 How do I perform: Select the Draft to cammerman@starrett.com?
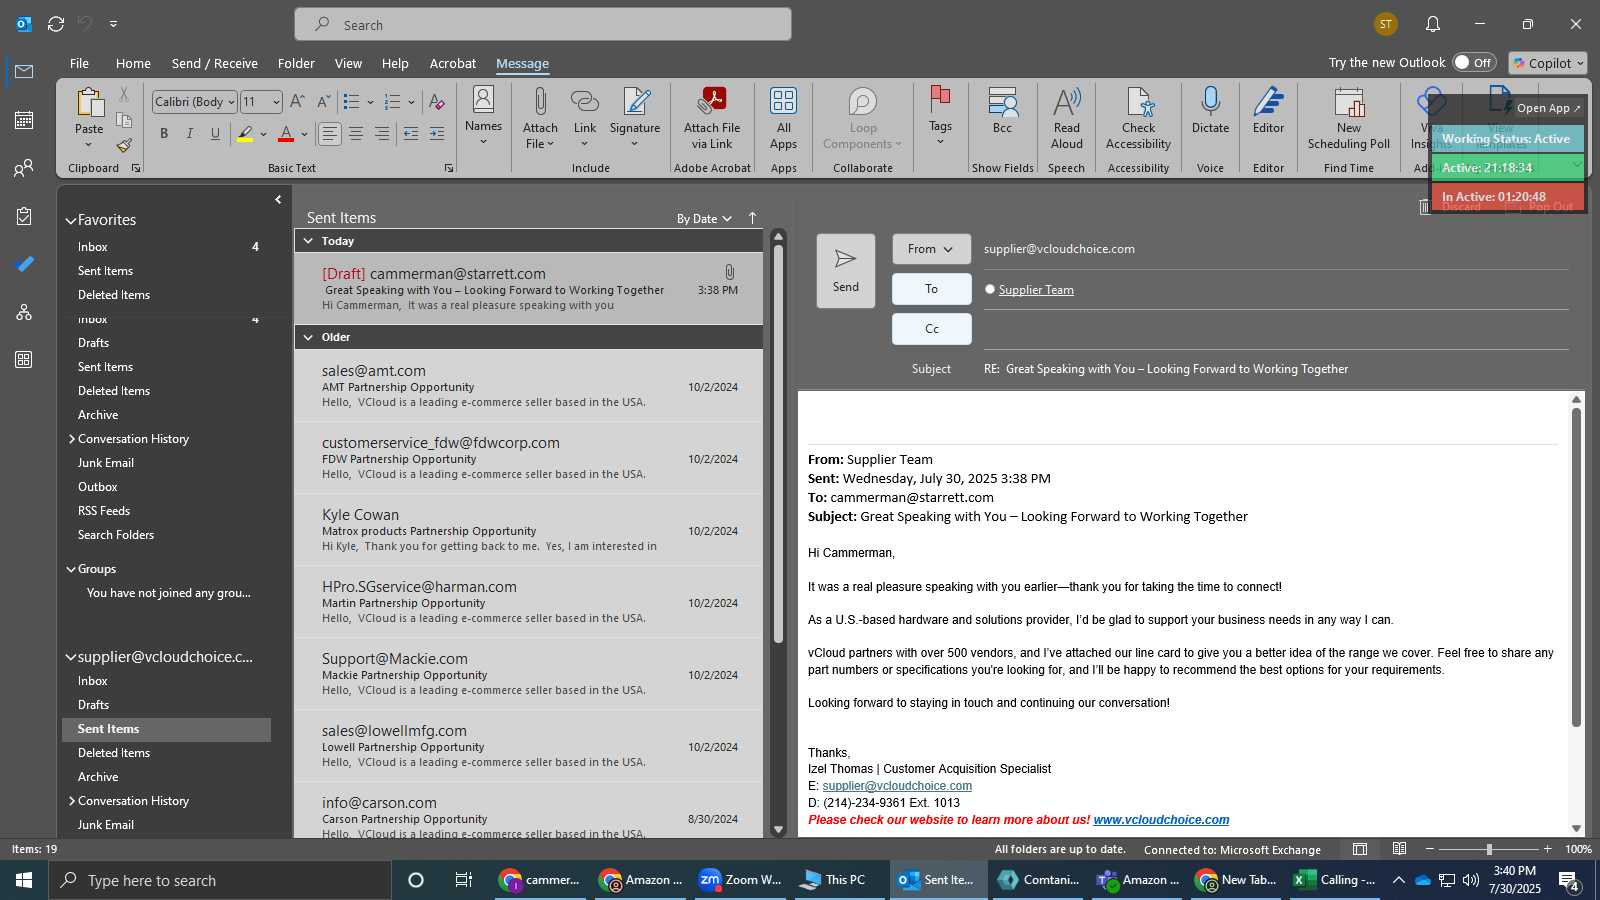click(x=529, y=289)
